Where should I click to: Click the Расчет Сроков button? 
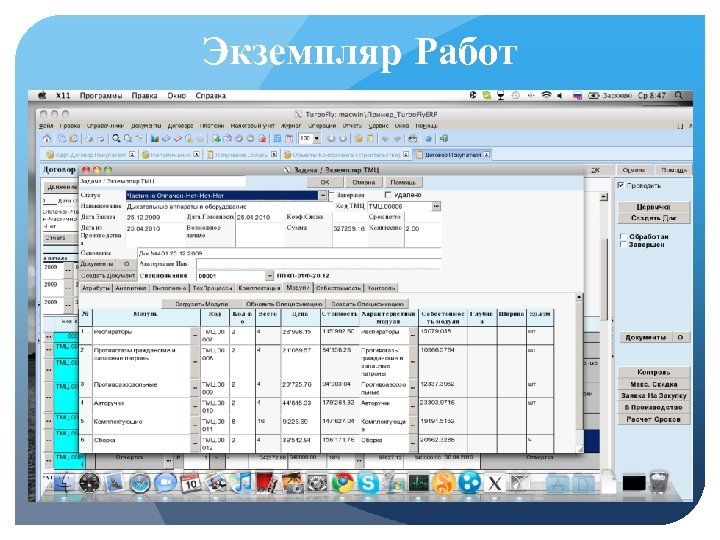(653, 419)
